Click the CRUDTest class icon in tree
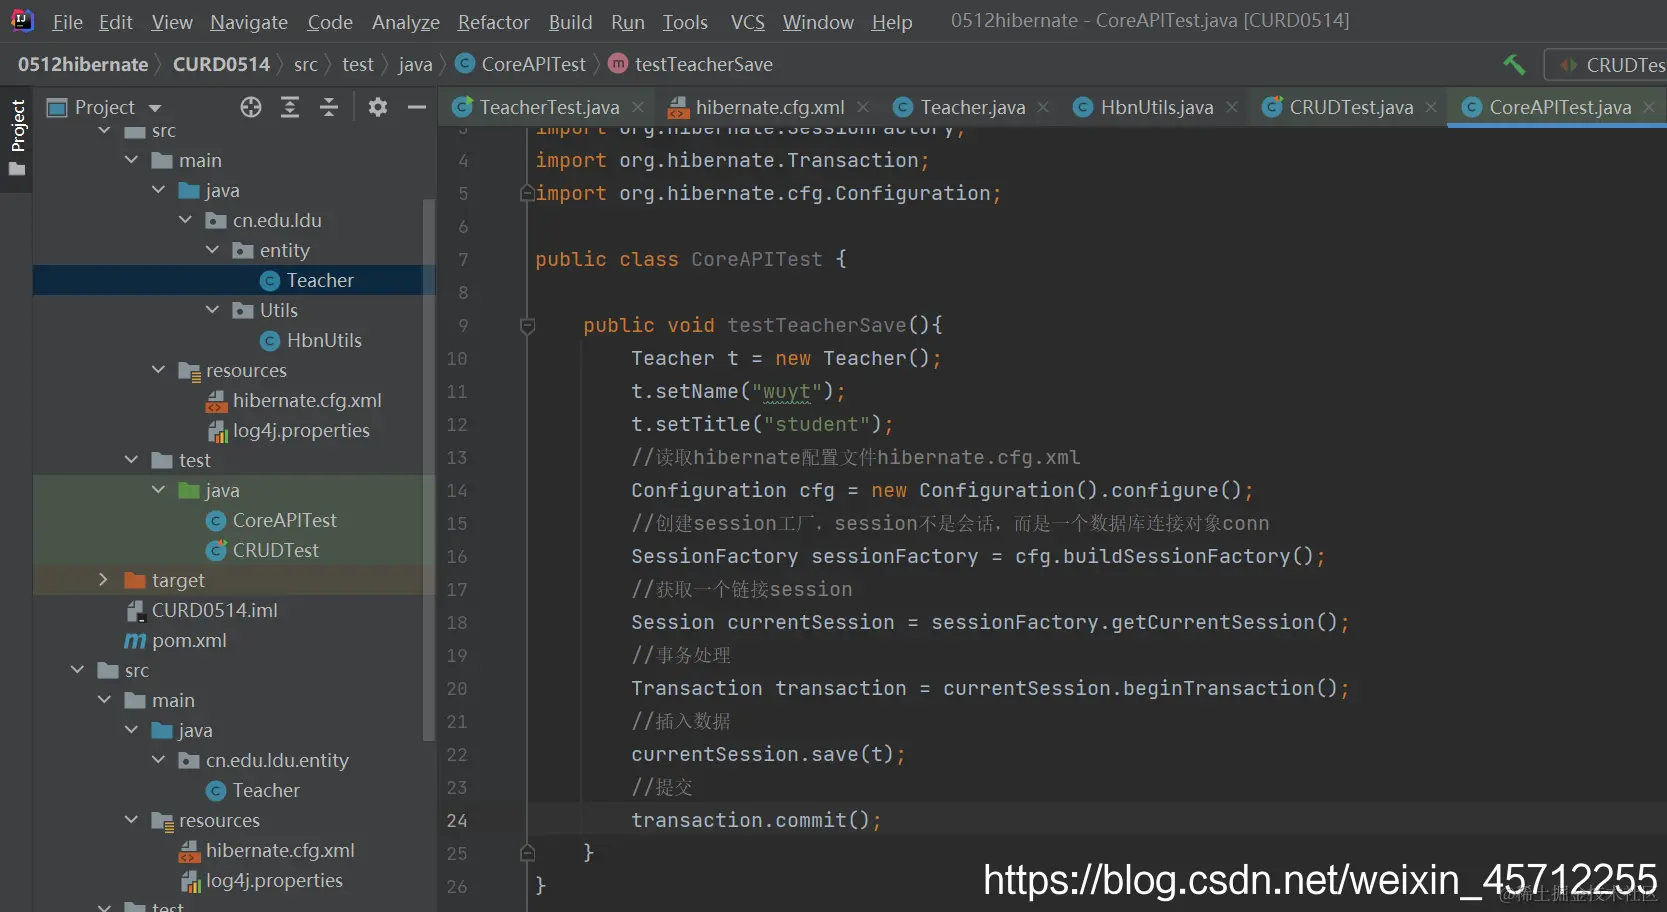The height and width of the screenshot is (912, 1667). (216, 550)
